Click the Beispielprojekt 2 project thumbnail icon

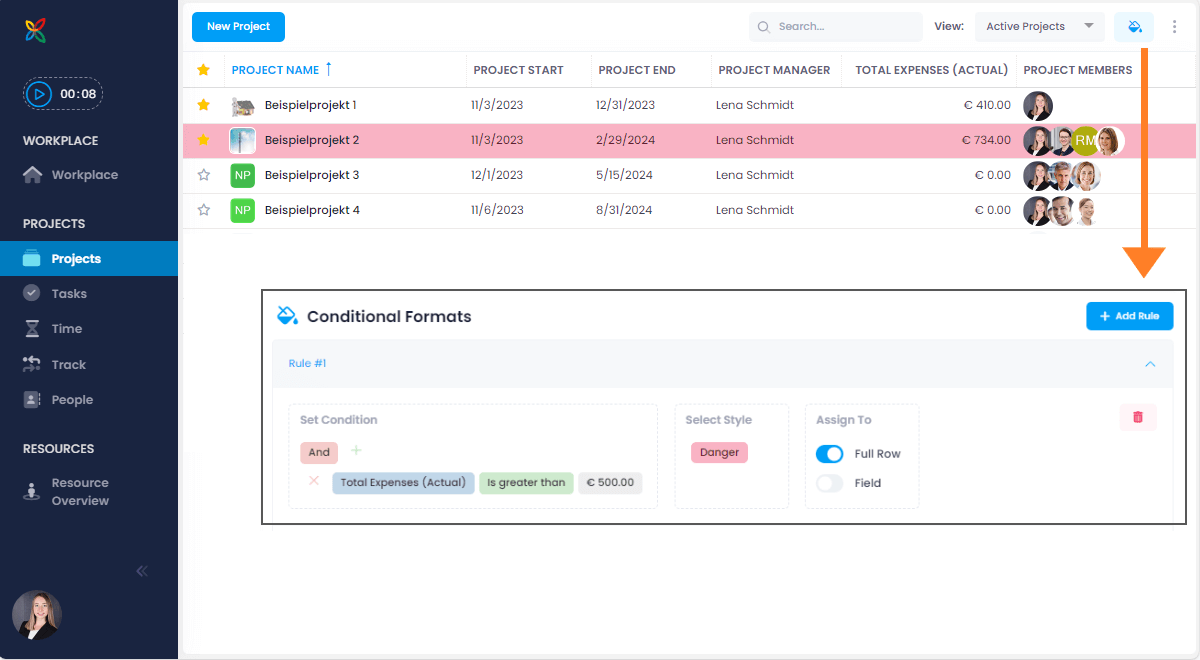[x=243, y=140]
